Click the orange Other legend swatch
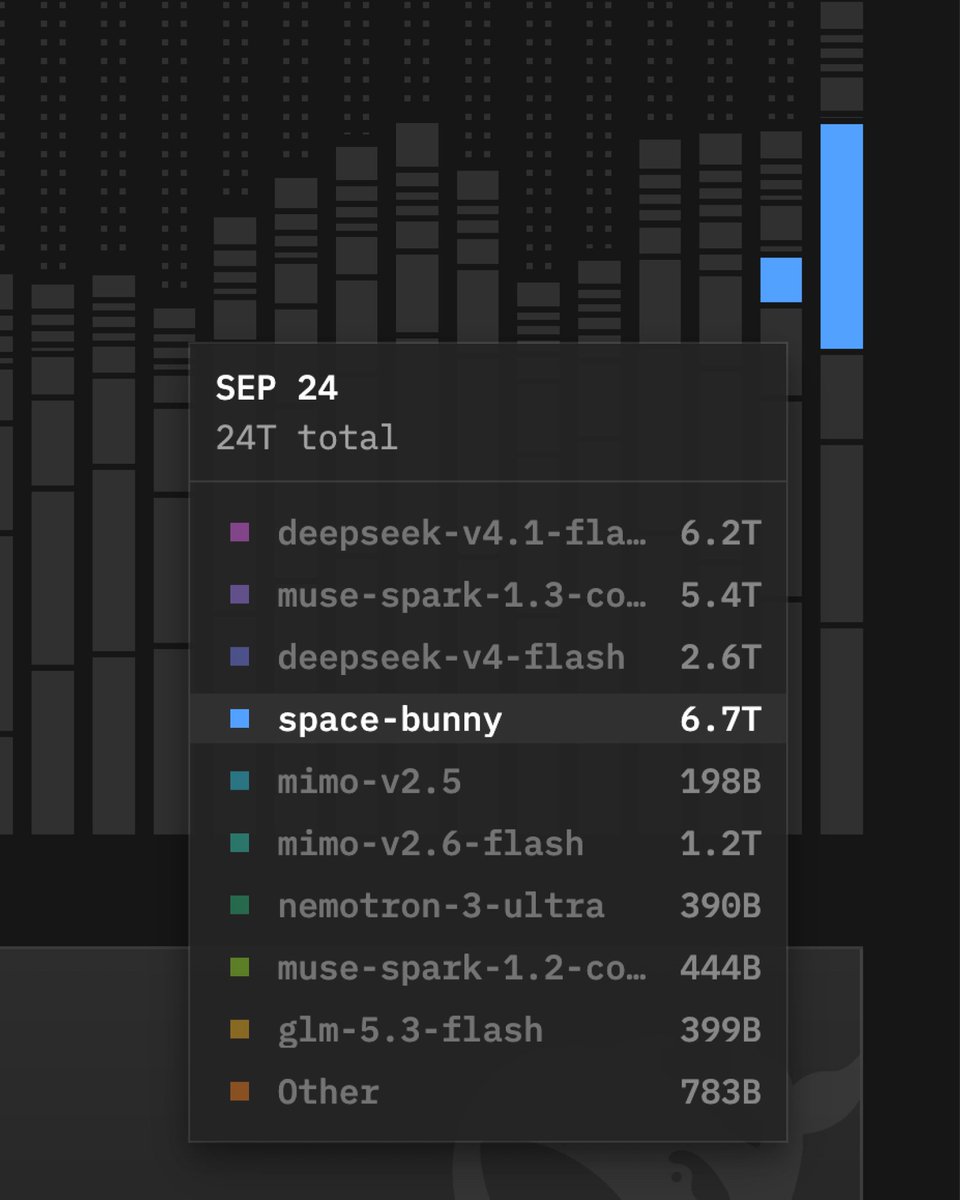This screenshot has width=960, height=1200. tap(239, 1090)
